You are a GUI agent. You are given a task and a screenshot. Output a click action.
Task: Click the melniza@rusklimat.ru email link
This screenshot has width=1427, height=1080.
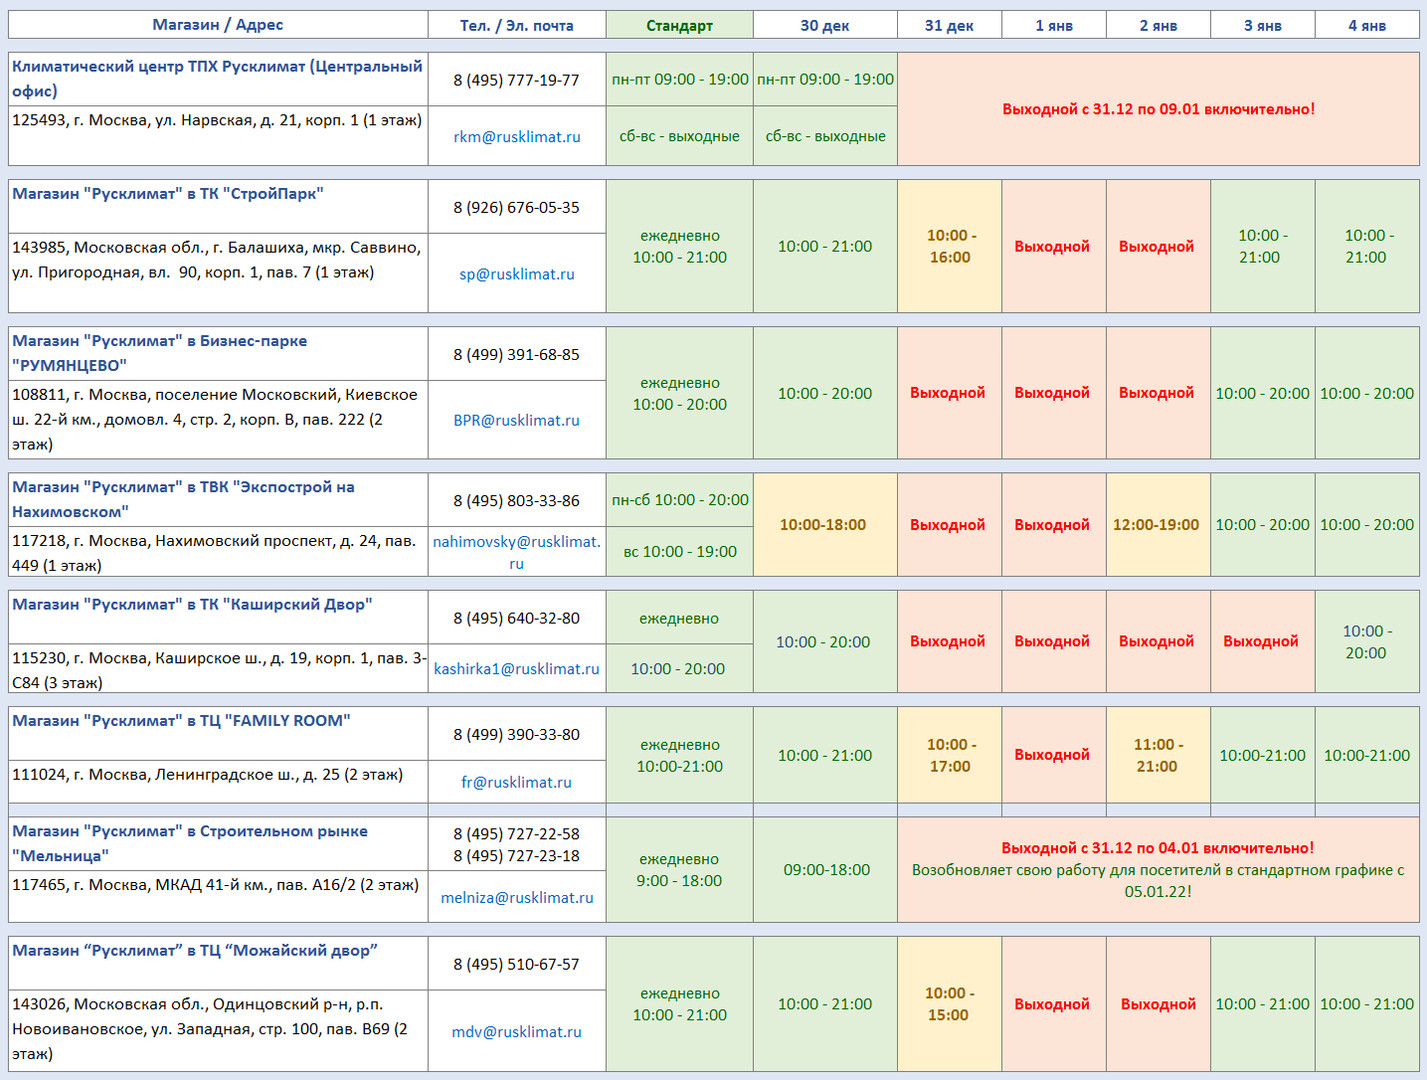(x=516, y=898)
